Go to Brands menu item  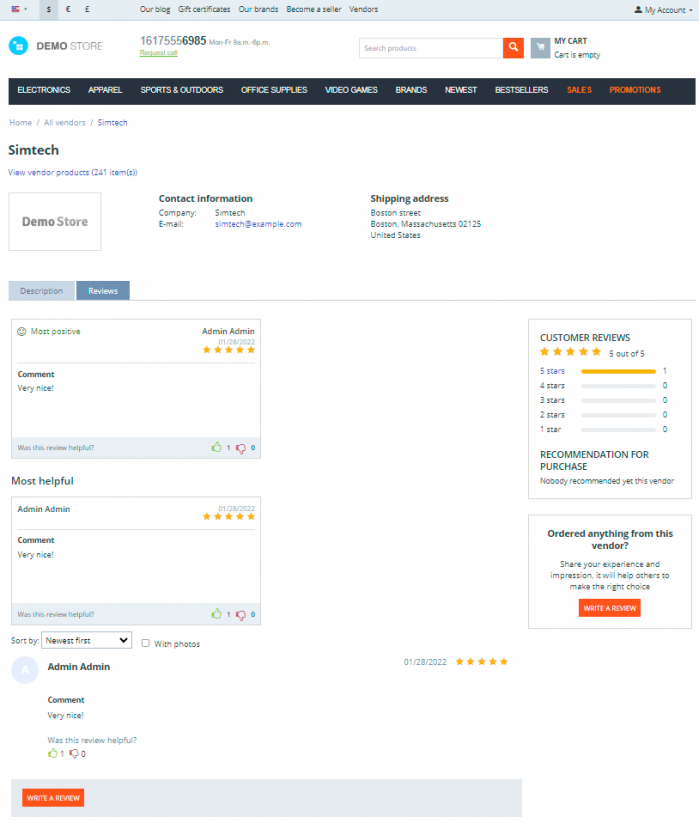[411, 90]
